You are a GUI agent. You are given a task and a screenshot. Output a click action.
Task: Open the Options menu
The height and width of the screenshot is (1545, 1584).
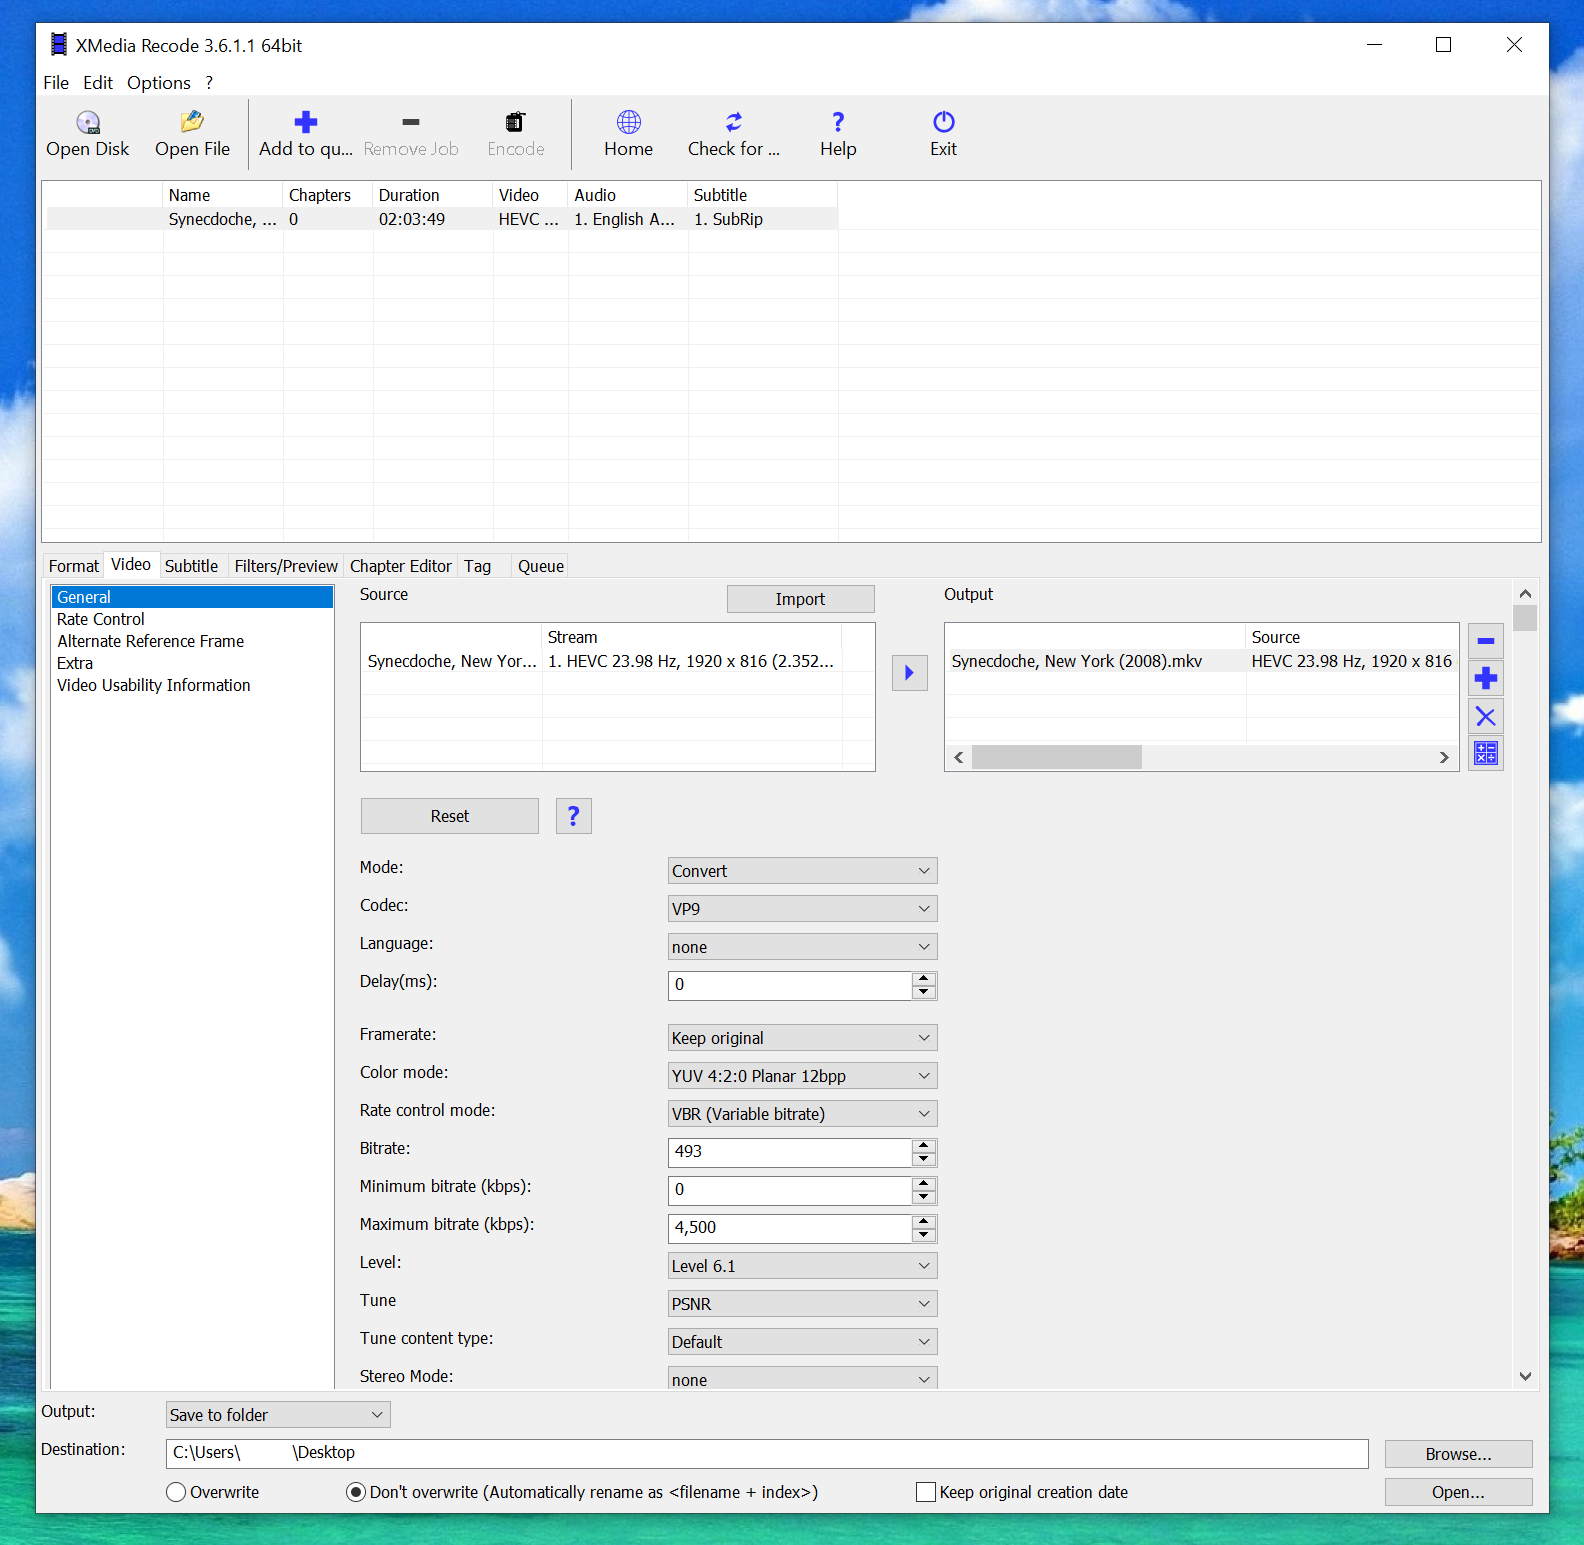point(158,83)
